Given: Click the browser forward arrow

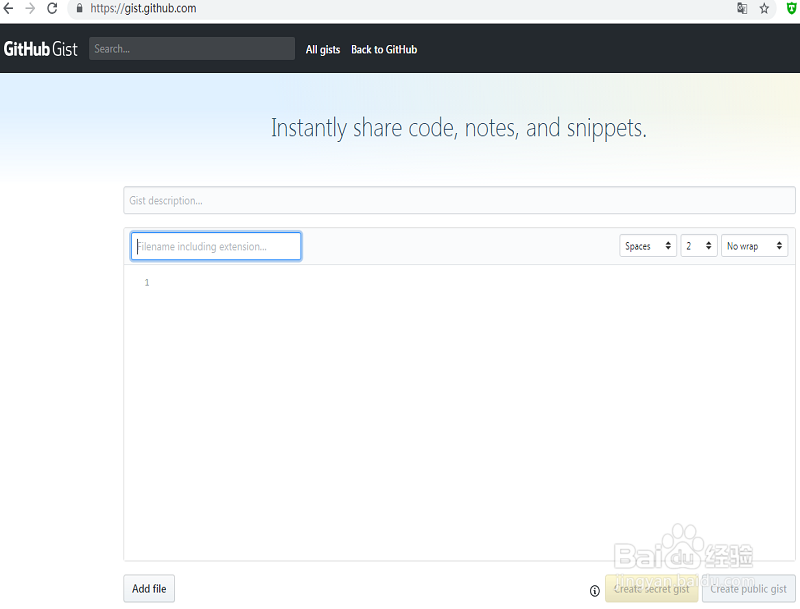Looking at the screenshot, I should 30,8.
